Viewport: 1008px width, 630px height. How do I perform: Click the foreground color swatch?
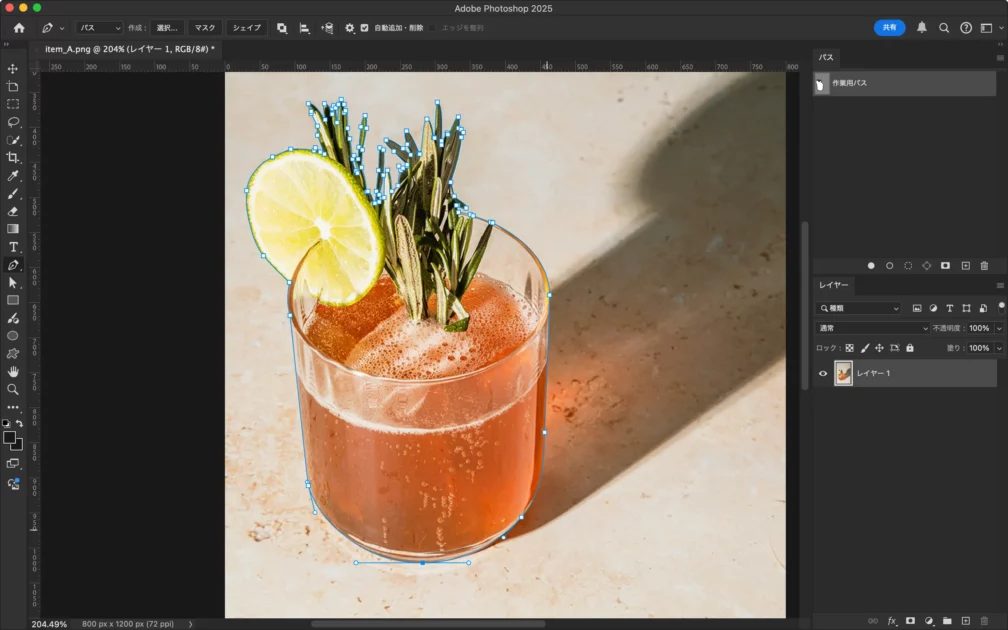click(10, 438)
